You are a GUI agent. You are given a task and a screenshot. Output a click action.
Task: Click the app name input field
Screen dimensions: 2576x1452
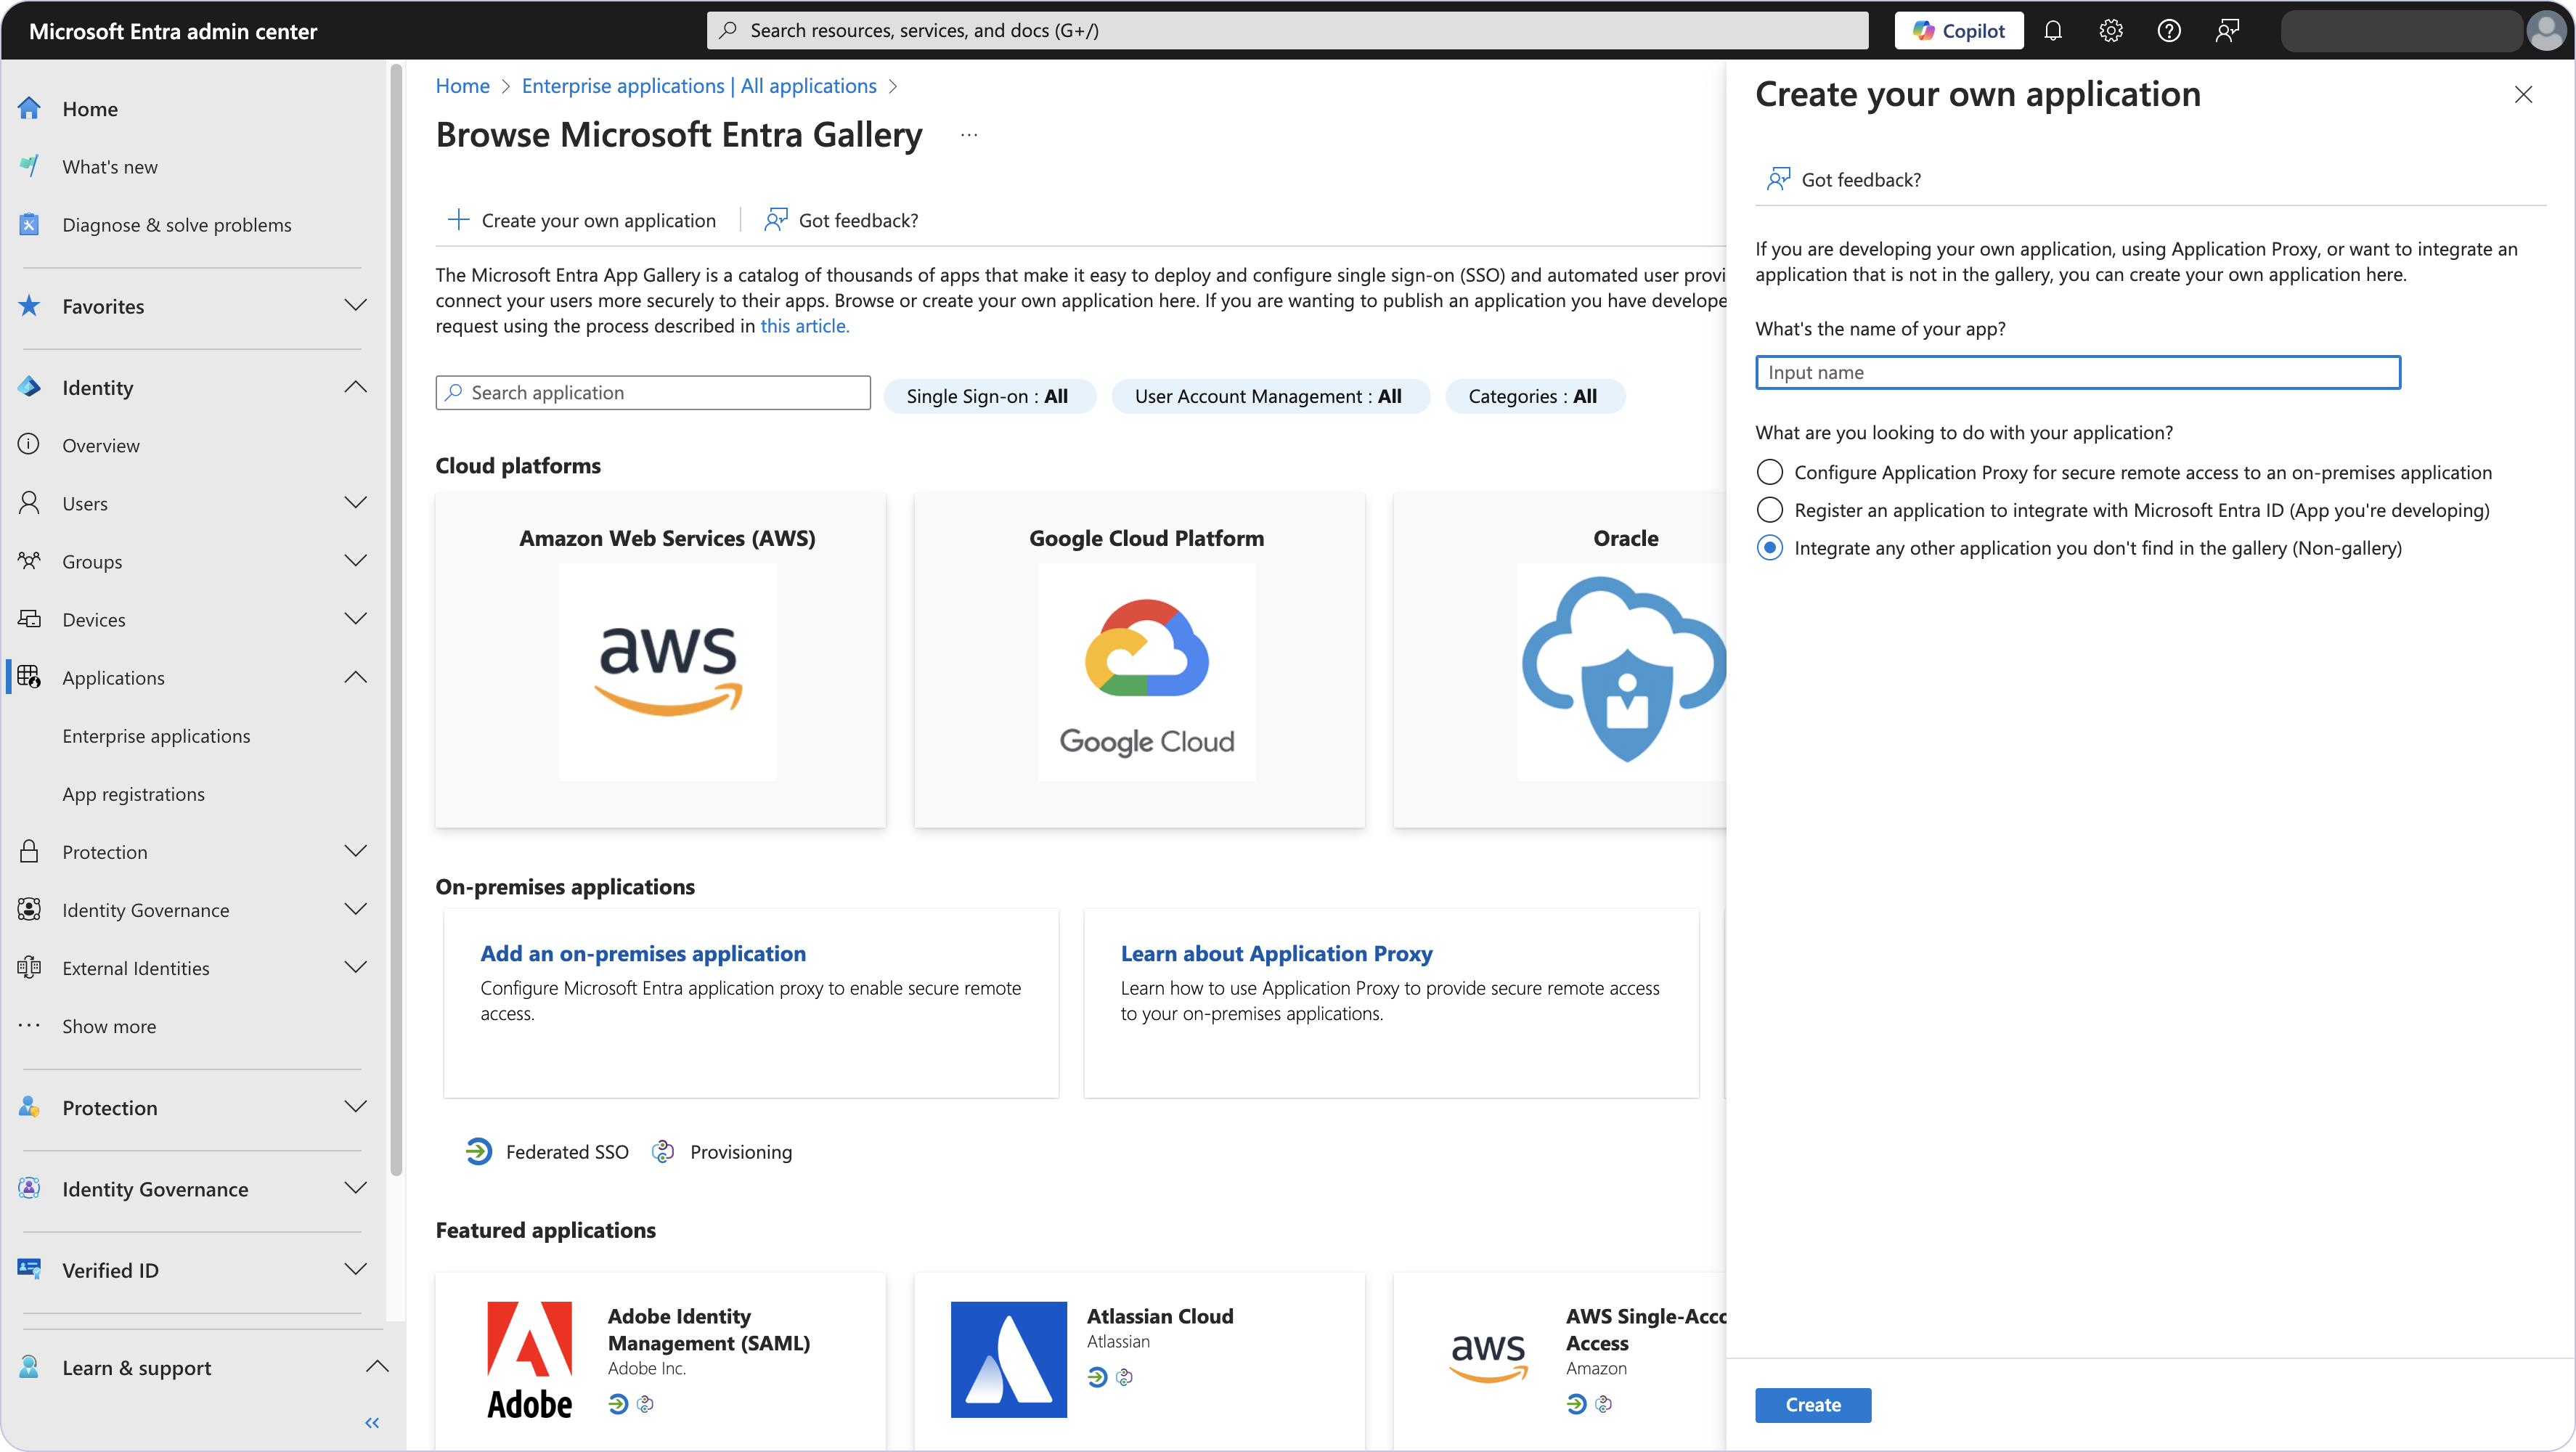[x=2078, y=372]
